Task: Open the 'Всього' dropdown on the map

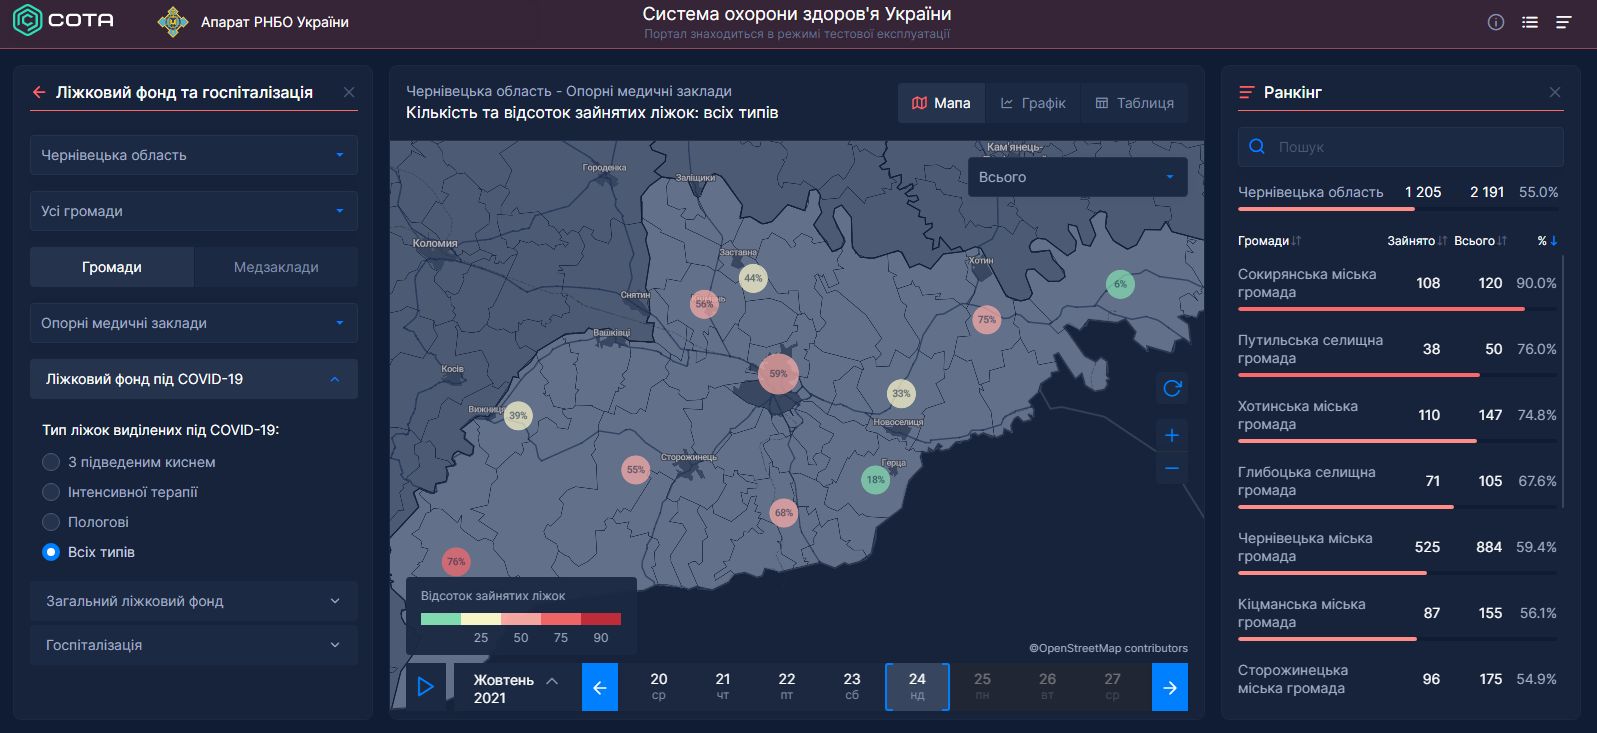Action: point(1077,177)
